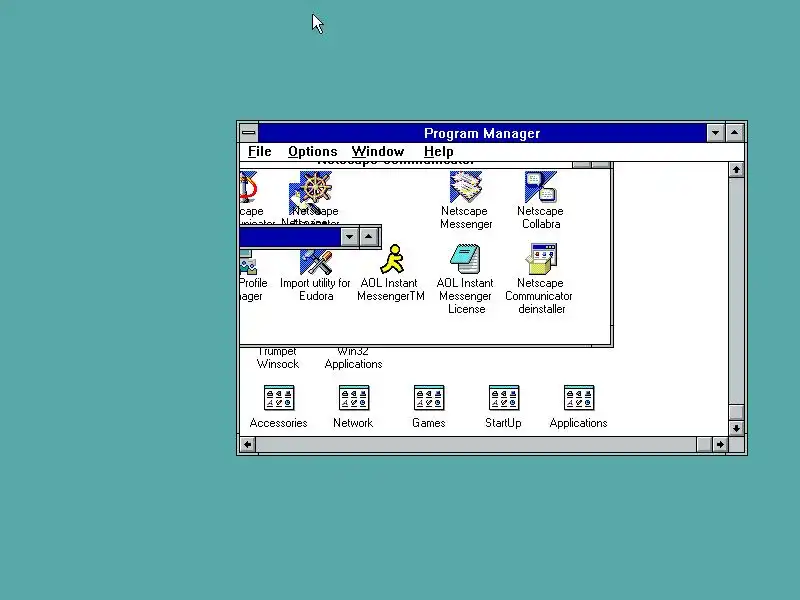Screen dimensions: 800x600
Task: Open the Import utility for Eudora icon
Action: [316, 262]
